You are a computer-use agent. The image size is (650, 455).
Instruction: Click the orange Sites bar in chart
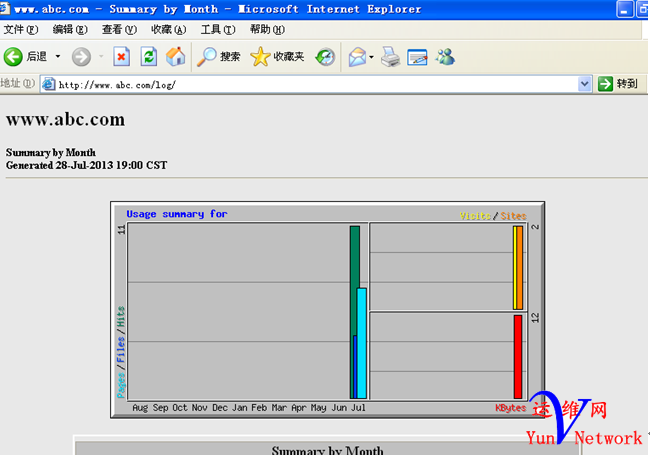(520, 268)
